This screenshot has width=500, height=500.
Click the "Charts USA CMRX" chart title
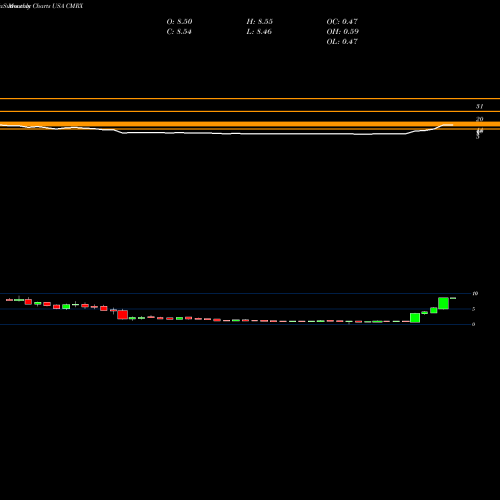point(58,6)
